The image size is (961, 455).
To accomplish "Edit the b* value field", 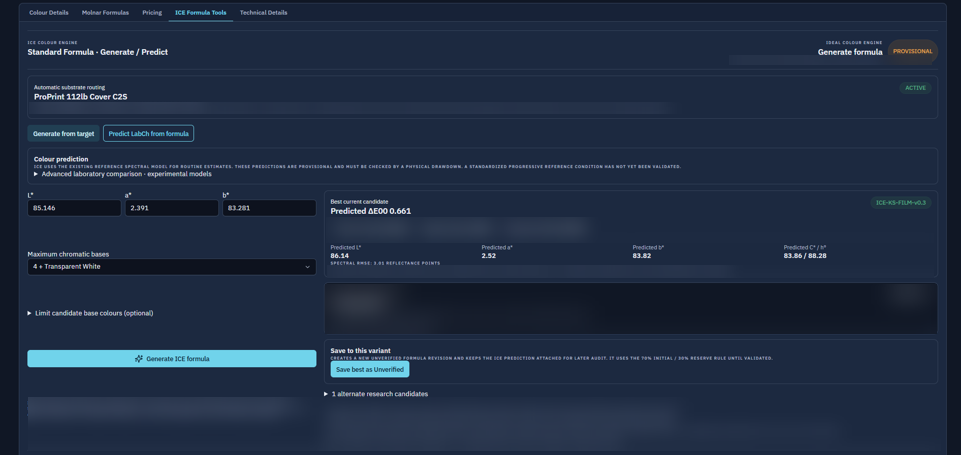I will (x=269, y=208).
